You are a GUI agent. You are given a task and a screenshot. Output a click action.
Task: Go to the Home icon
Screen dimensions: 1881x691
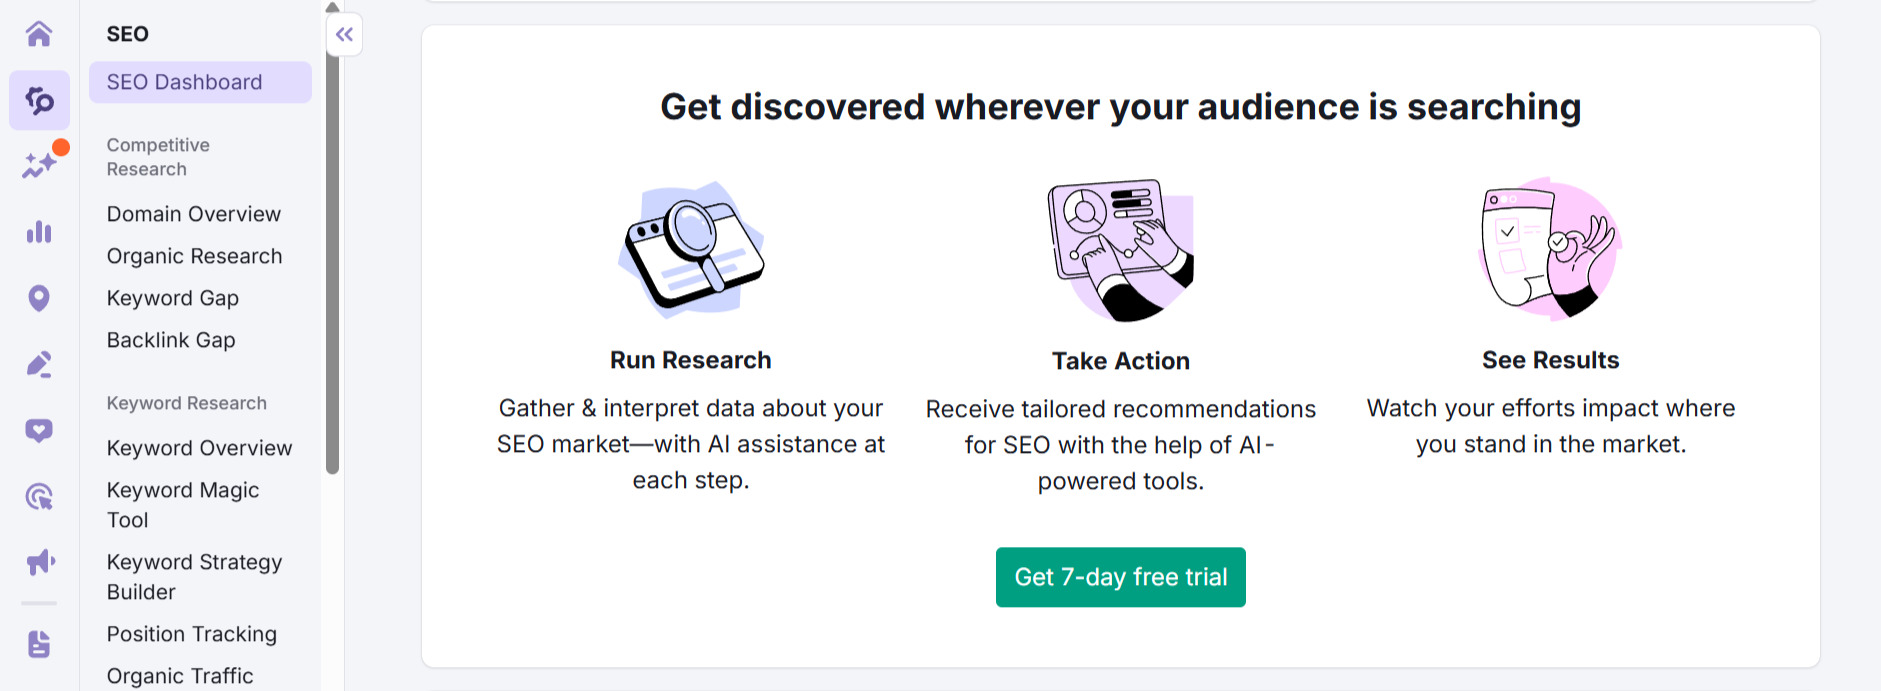39,34
